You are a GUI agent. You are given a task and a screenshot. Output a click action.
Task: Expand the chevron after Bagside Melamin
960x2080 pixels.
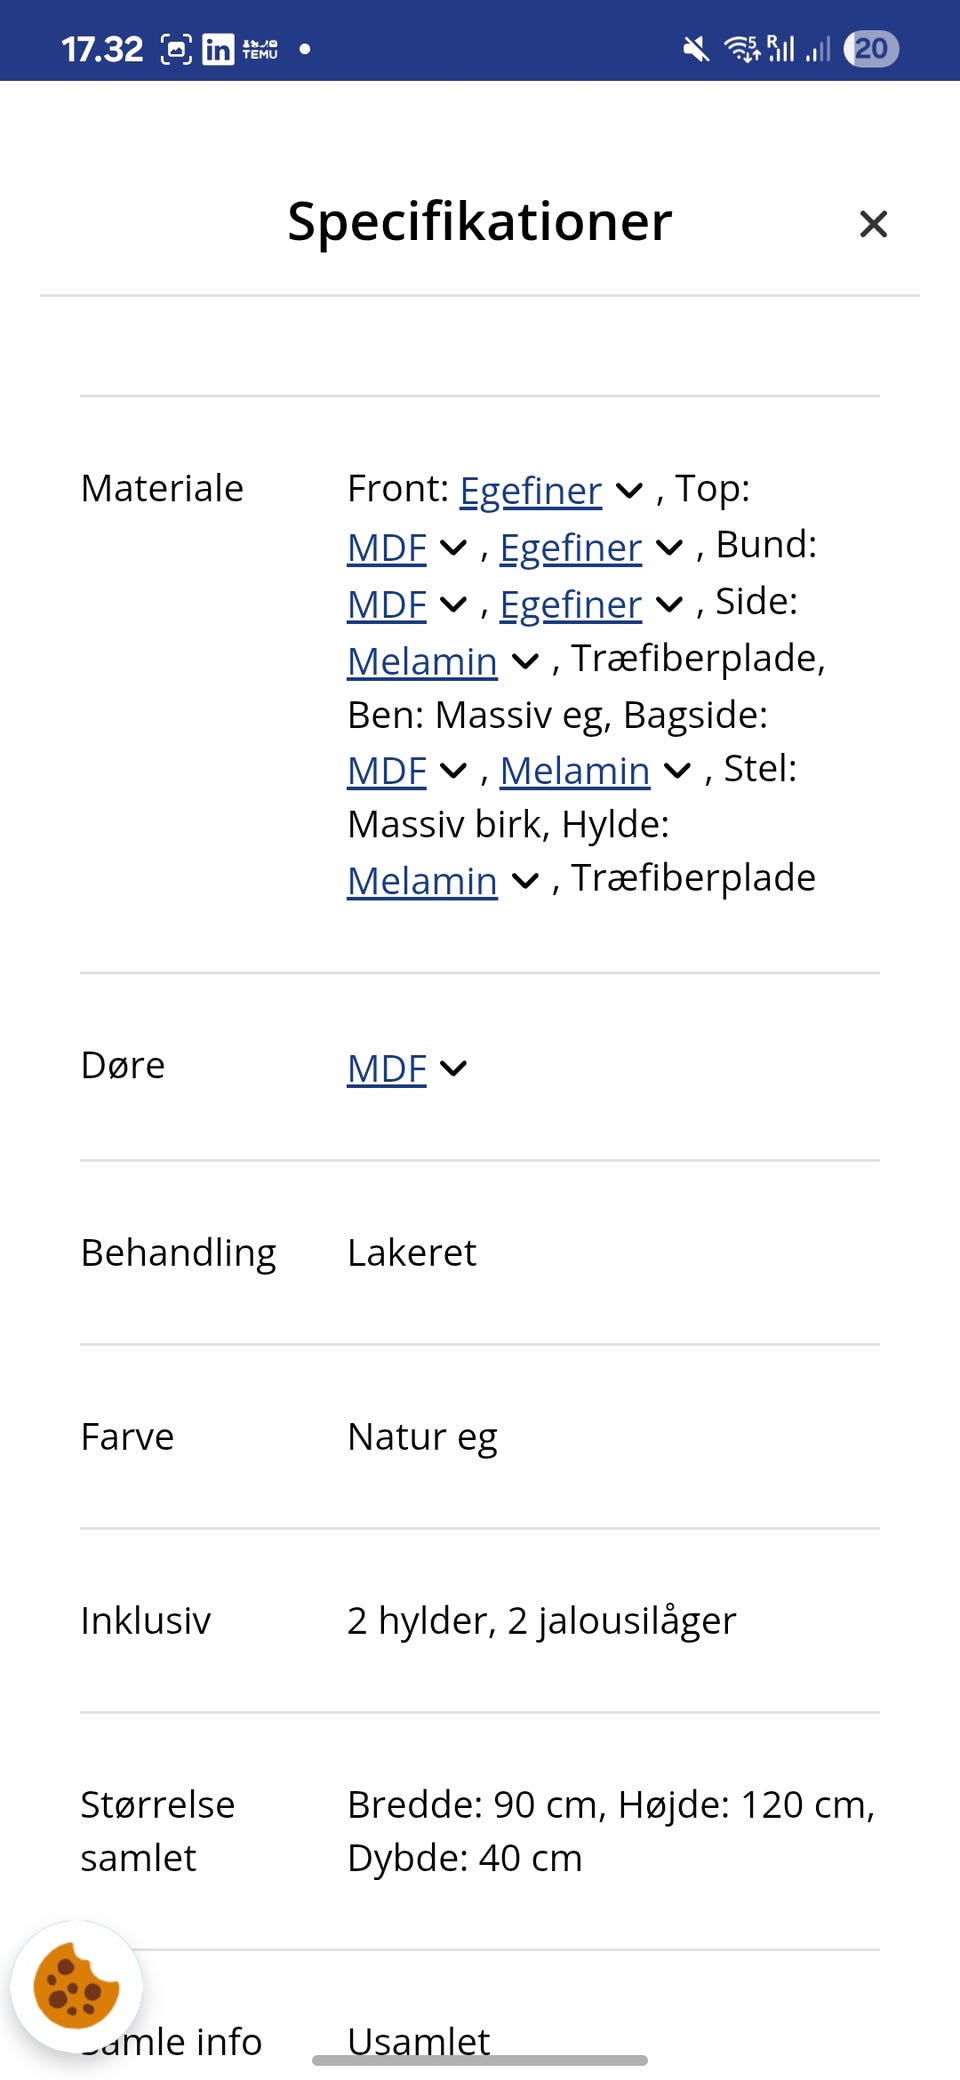click(x=677, y=771)
